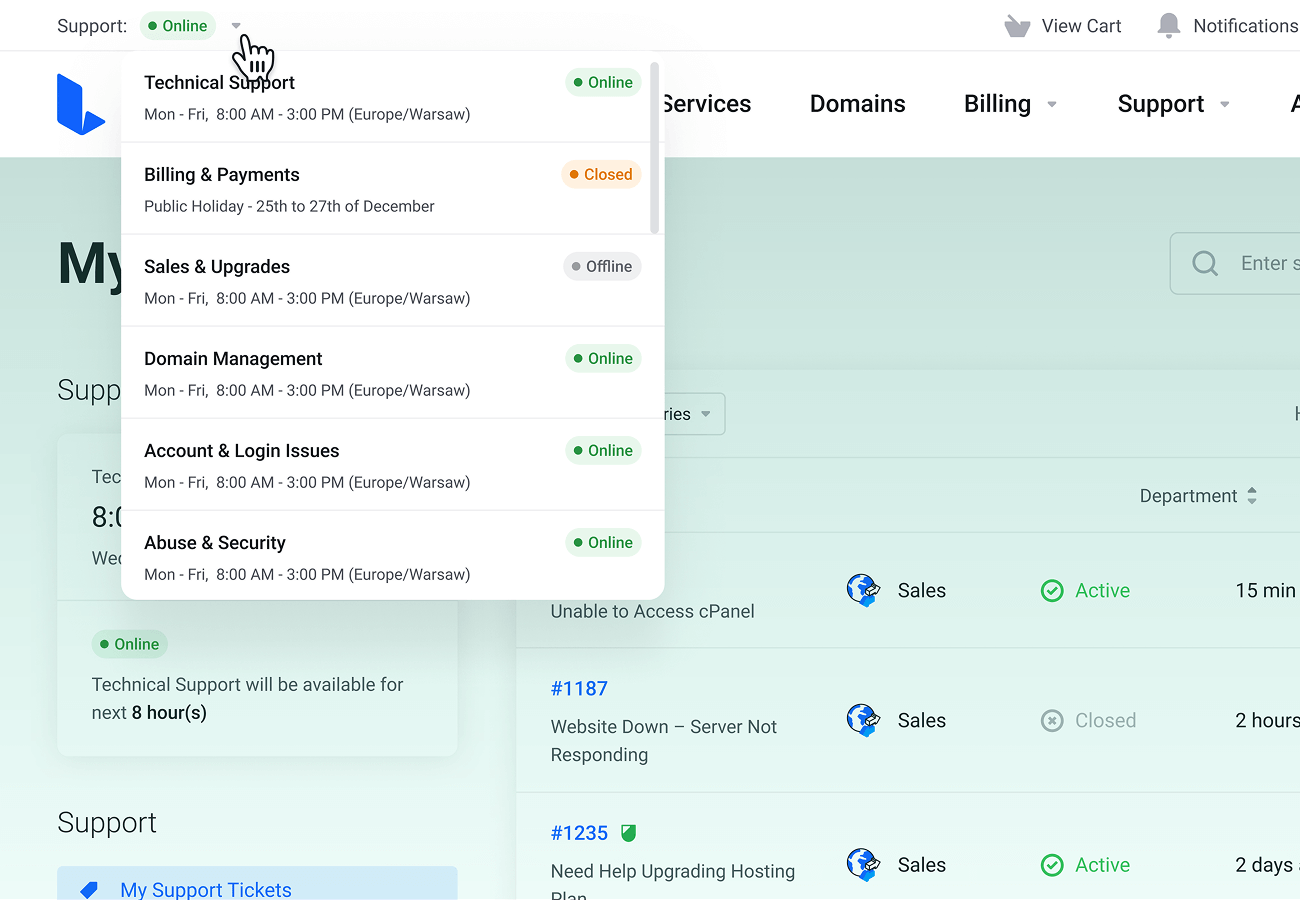This screenshot has height=900, width=1300.
Task: Click the Closed badge for Billing & Payments
Action: 601,174
